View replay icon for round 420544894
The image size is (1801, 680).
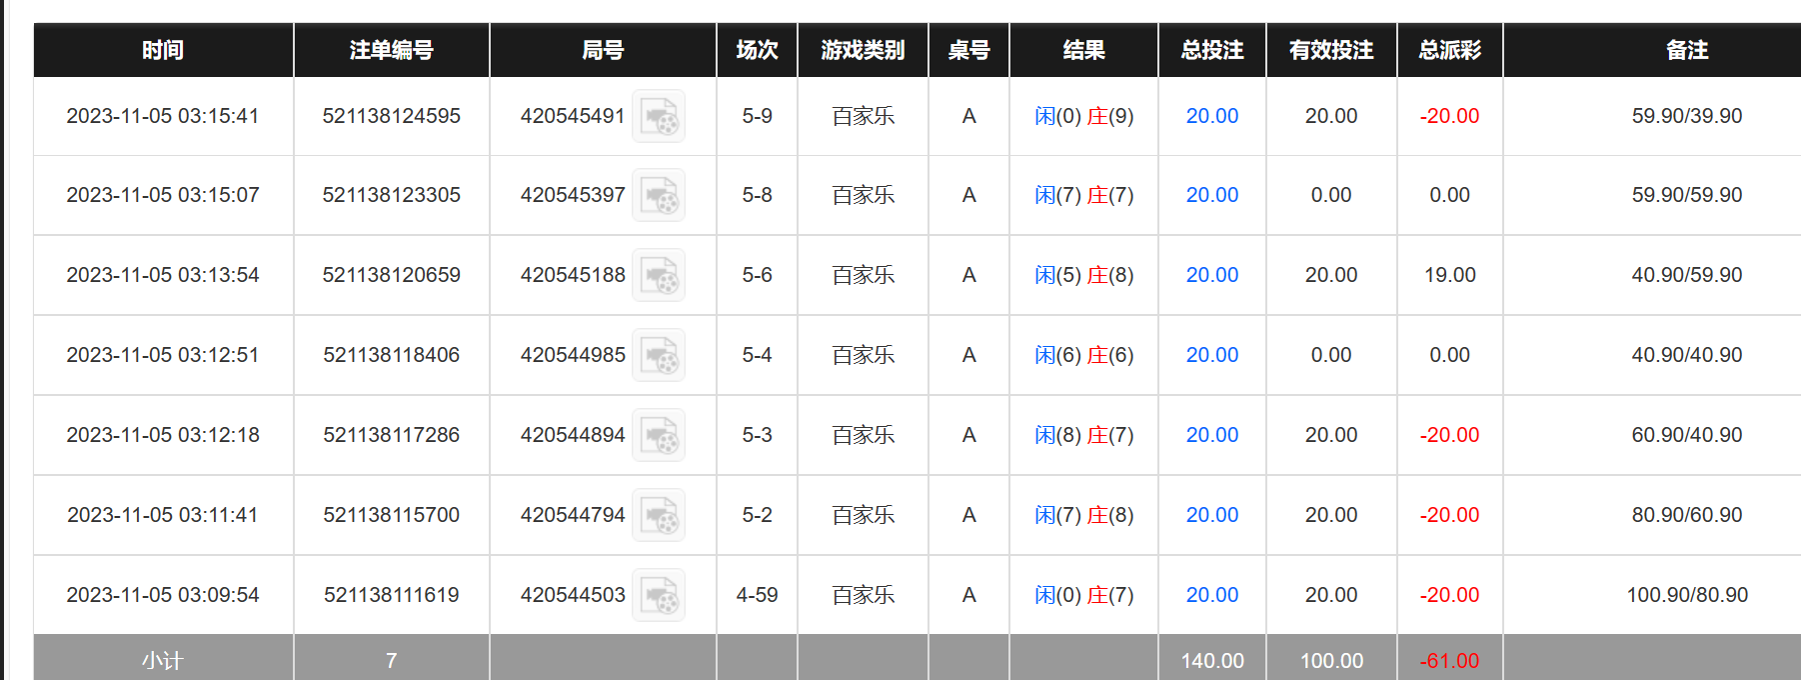coord(659,436)
